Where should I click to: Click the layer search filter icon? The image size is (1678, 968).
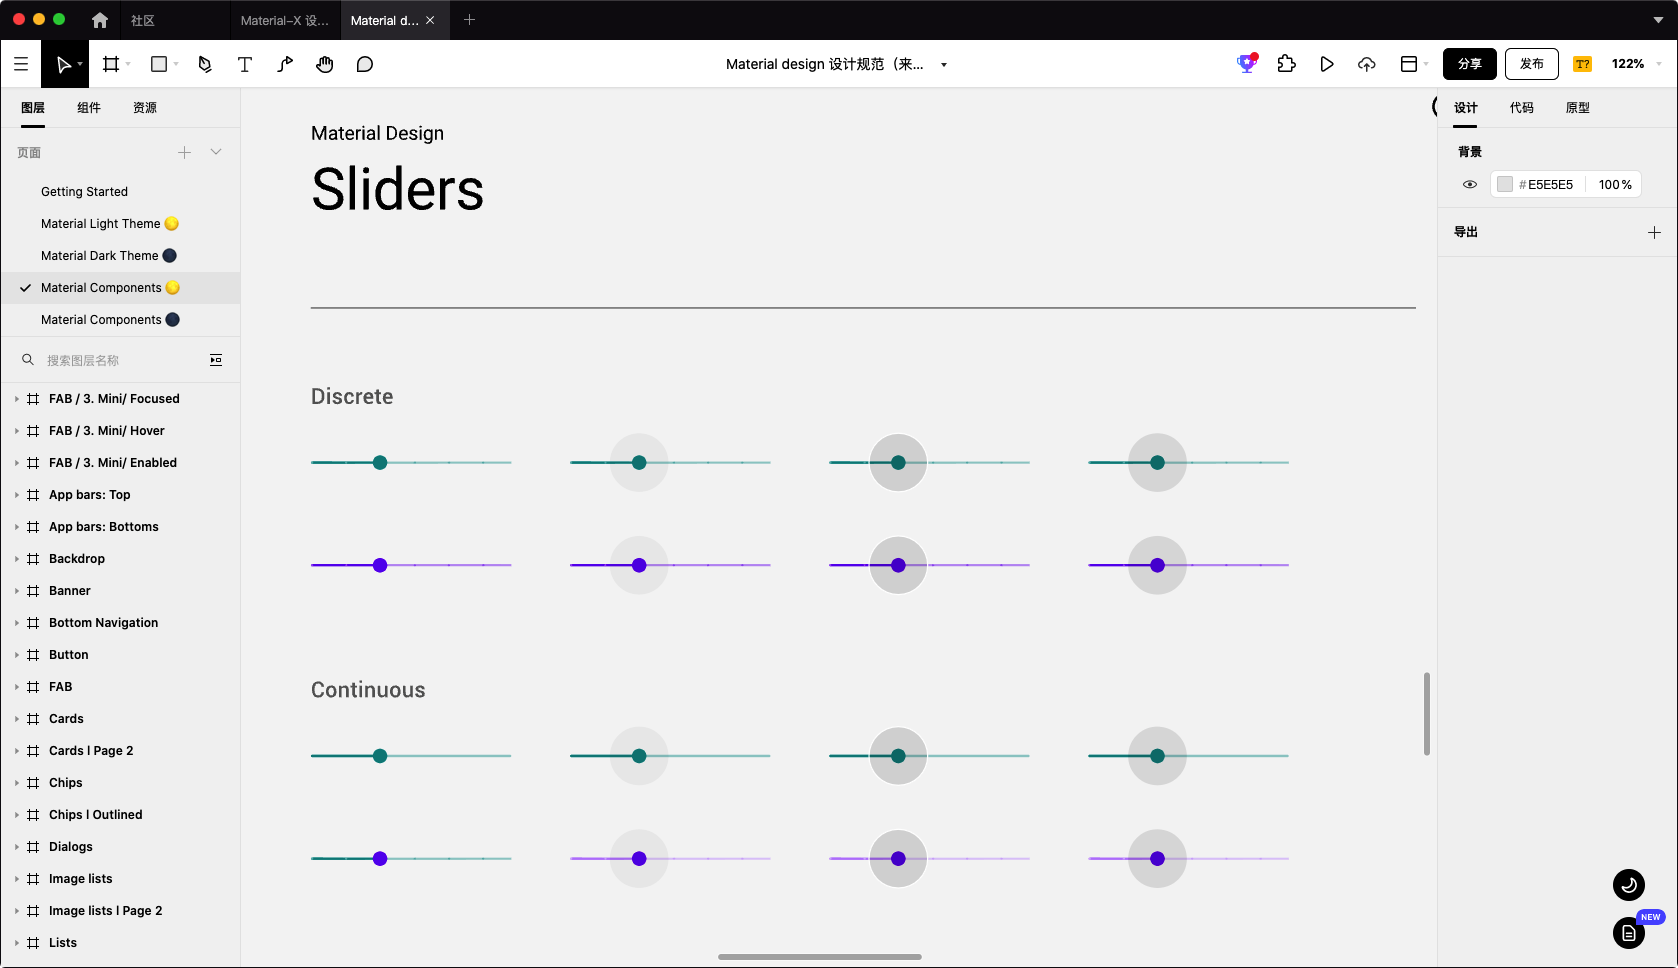point(216,360)
